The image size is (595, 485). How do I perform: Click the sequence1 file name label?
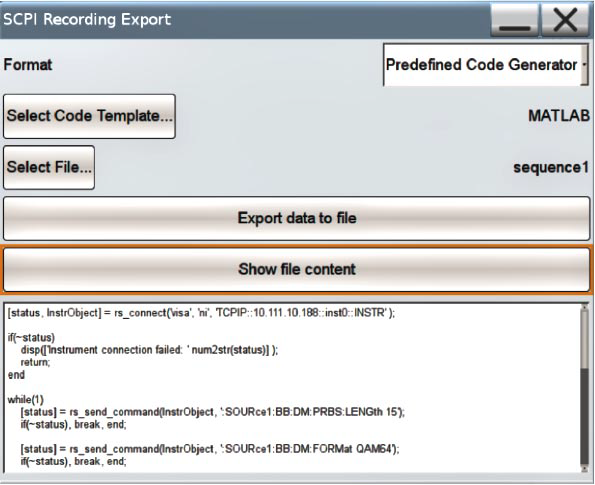click(x=551, y=167)
